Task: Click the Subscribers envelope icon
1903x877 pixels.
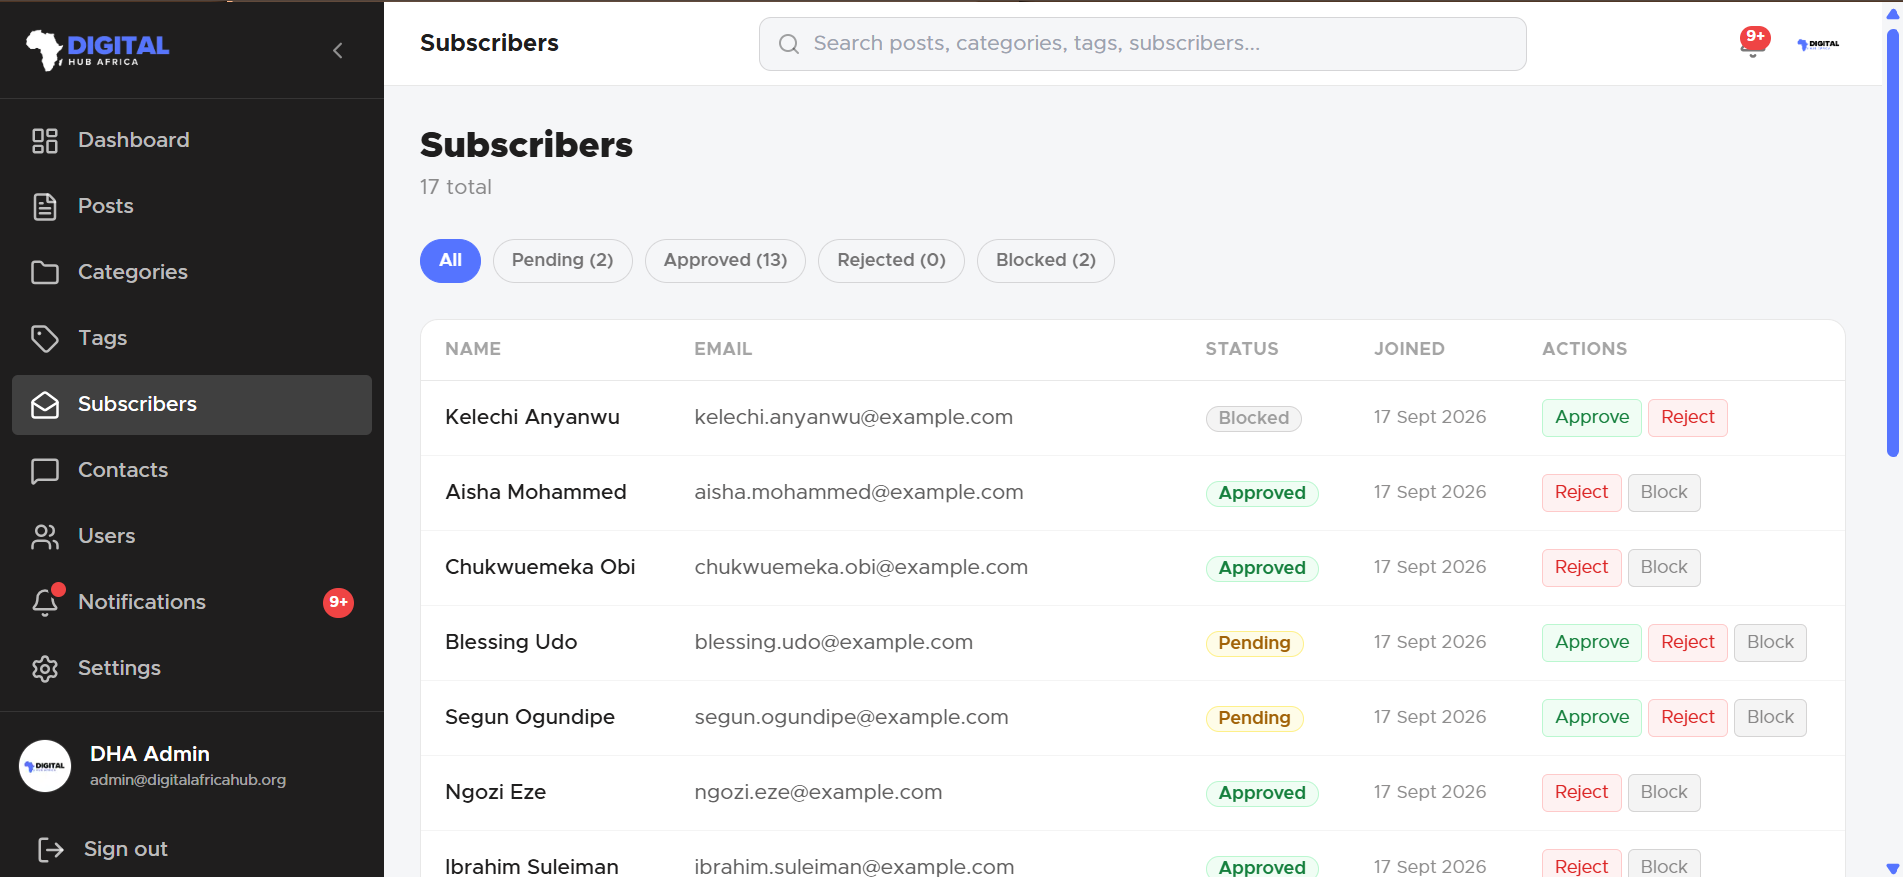Action: coord(45,404)
